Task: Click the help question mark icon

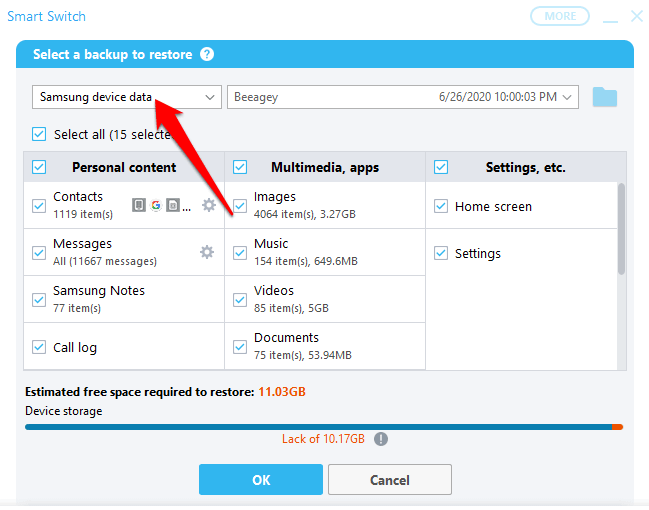Action: coord(207,54)
